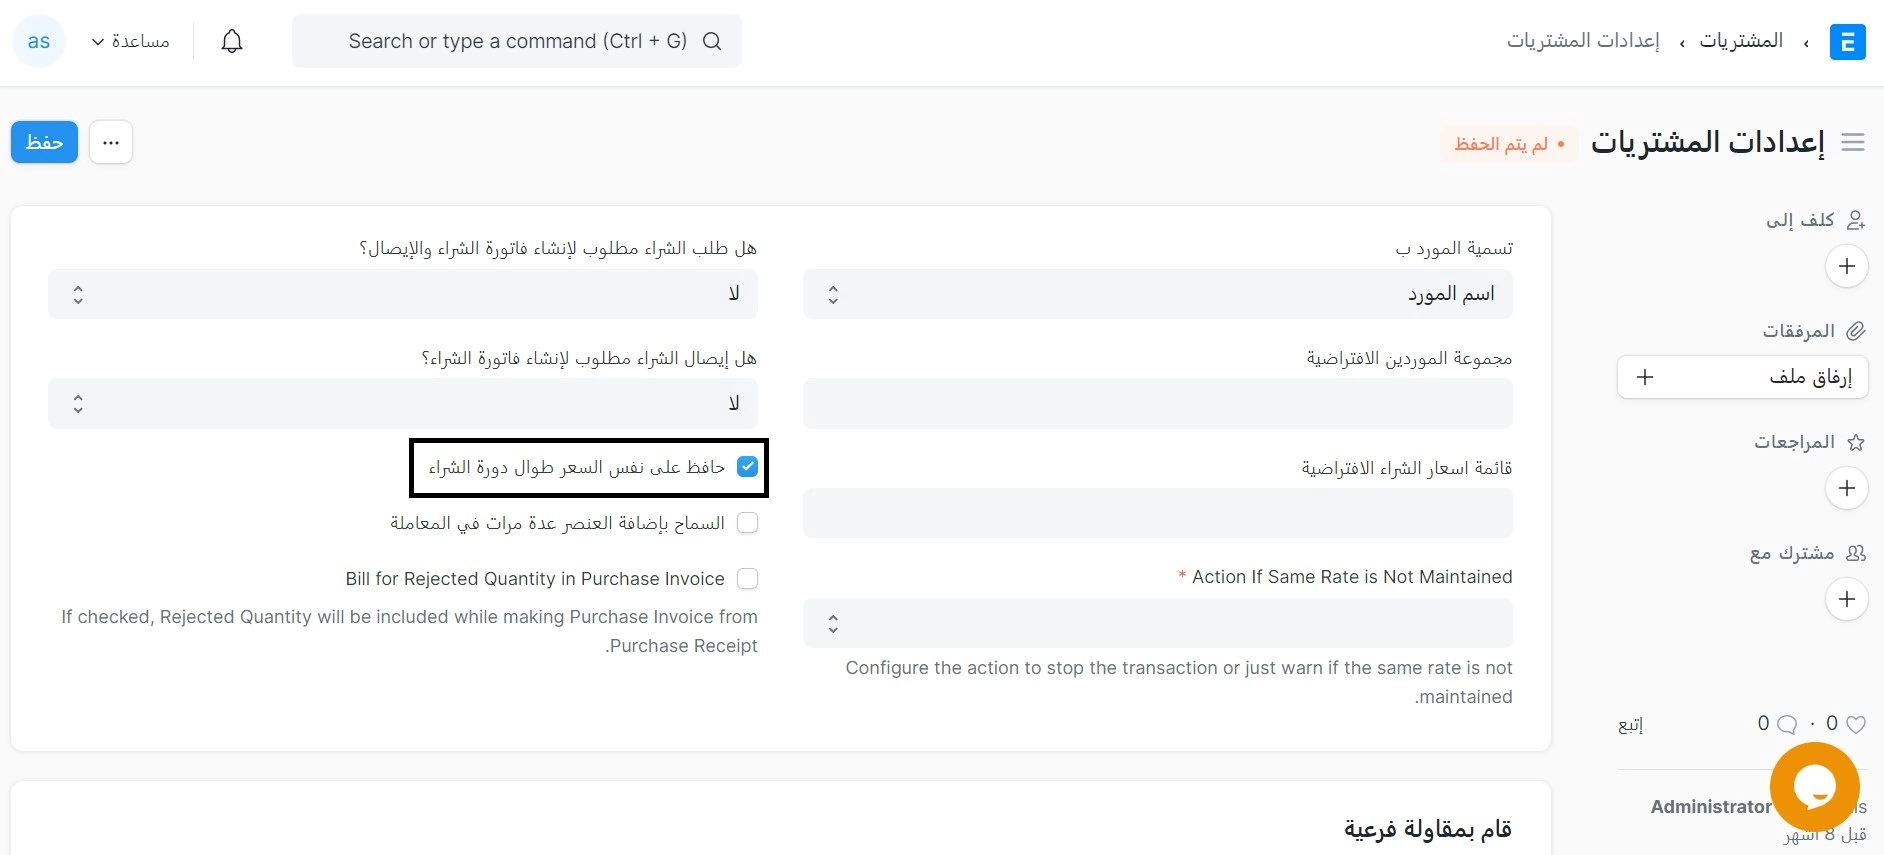Check السماح بإضافة العنصر عدة مرات في المعاملة
The width and height of the screenshot is (1884, 855).
click(747, 523)
